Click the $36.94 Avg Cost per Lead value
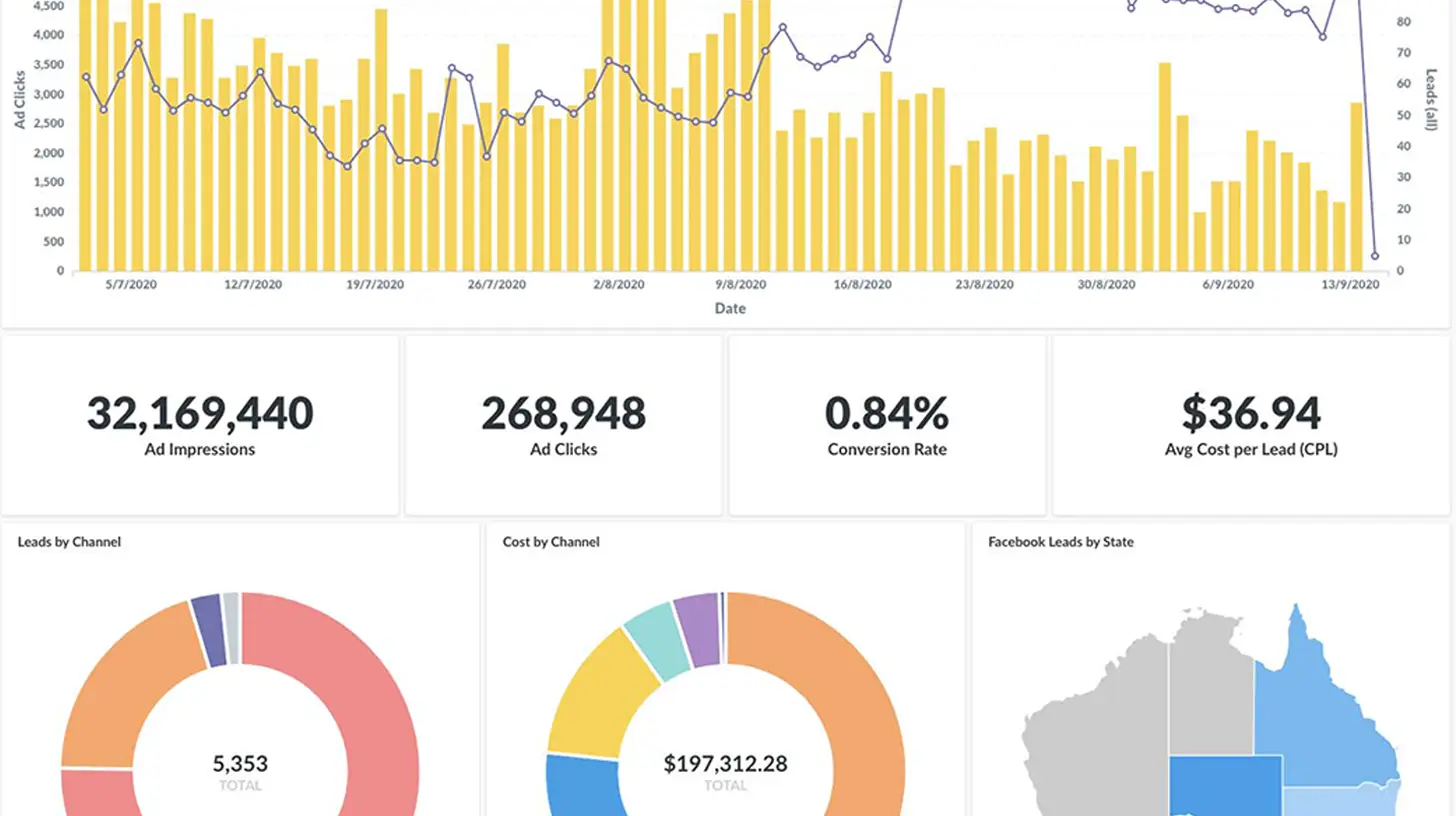 click(x=1251, y=413)
